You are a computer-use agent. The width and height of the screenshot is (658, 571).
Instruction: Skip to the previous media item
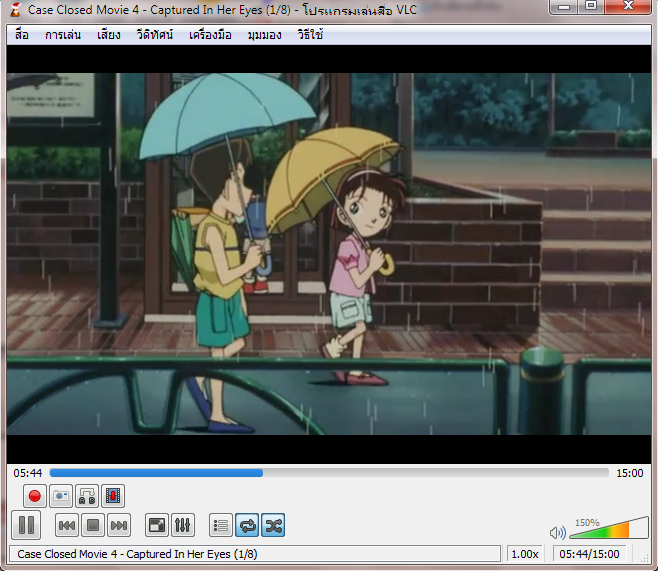point(67,525)
